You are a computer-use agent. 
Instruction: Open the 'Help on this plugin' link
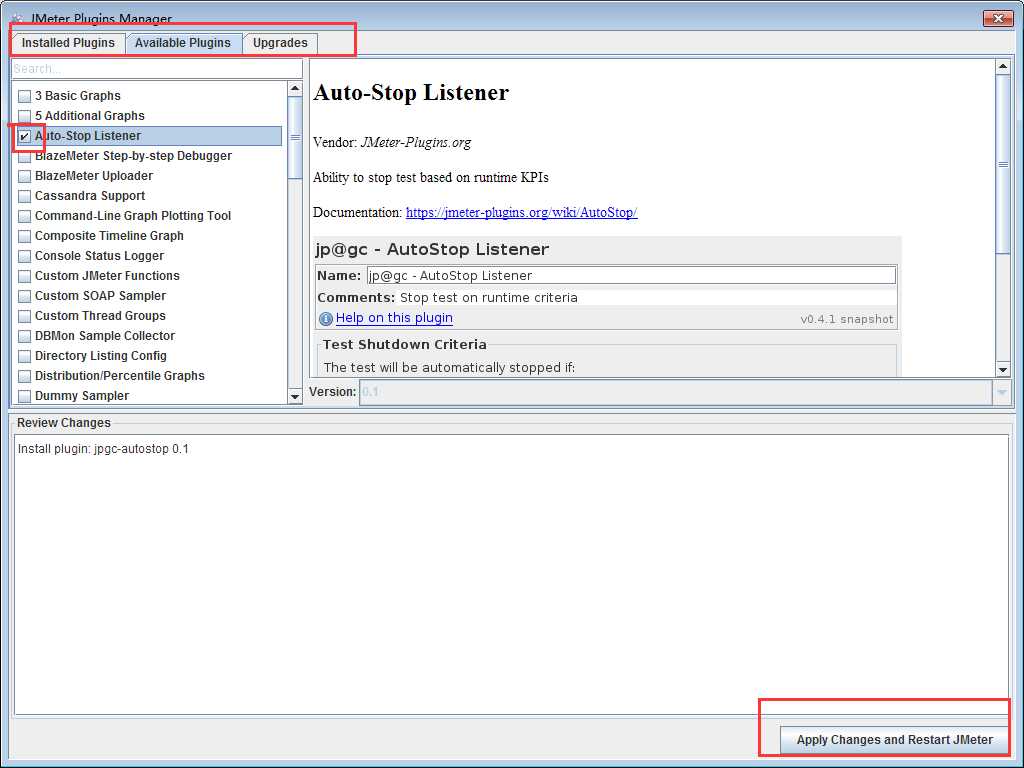(394, 318)
